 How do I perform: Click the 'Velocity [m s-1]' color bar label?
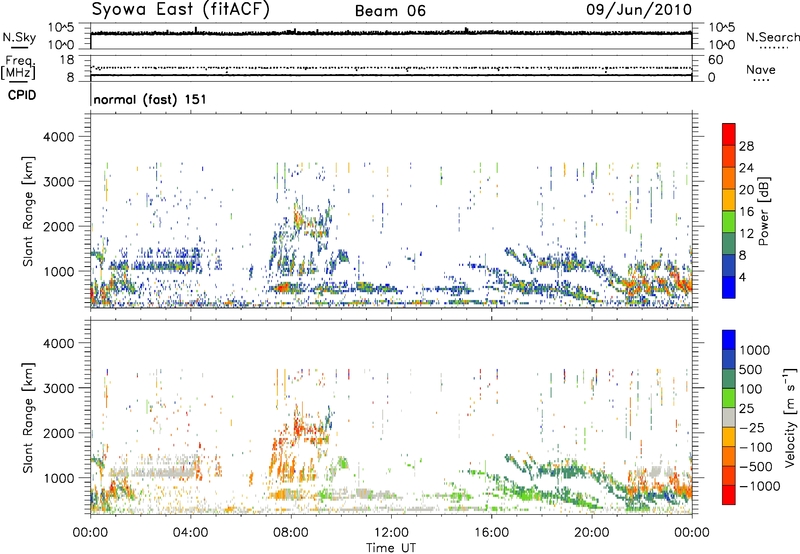(x=790, y=417)
